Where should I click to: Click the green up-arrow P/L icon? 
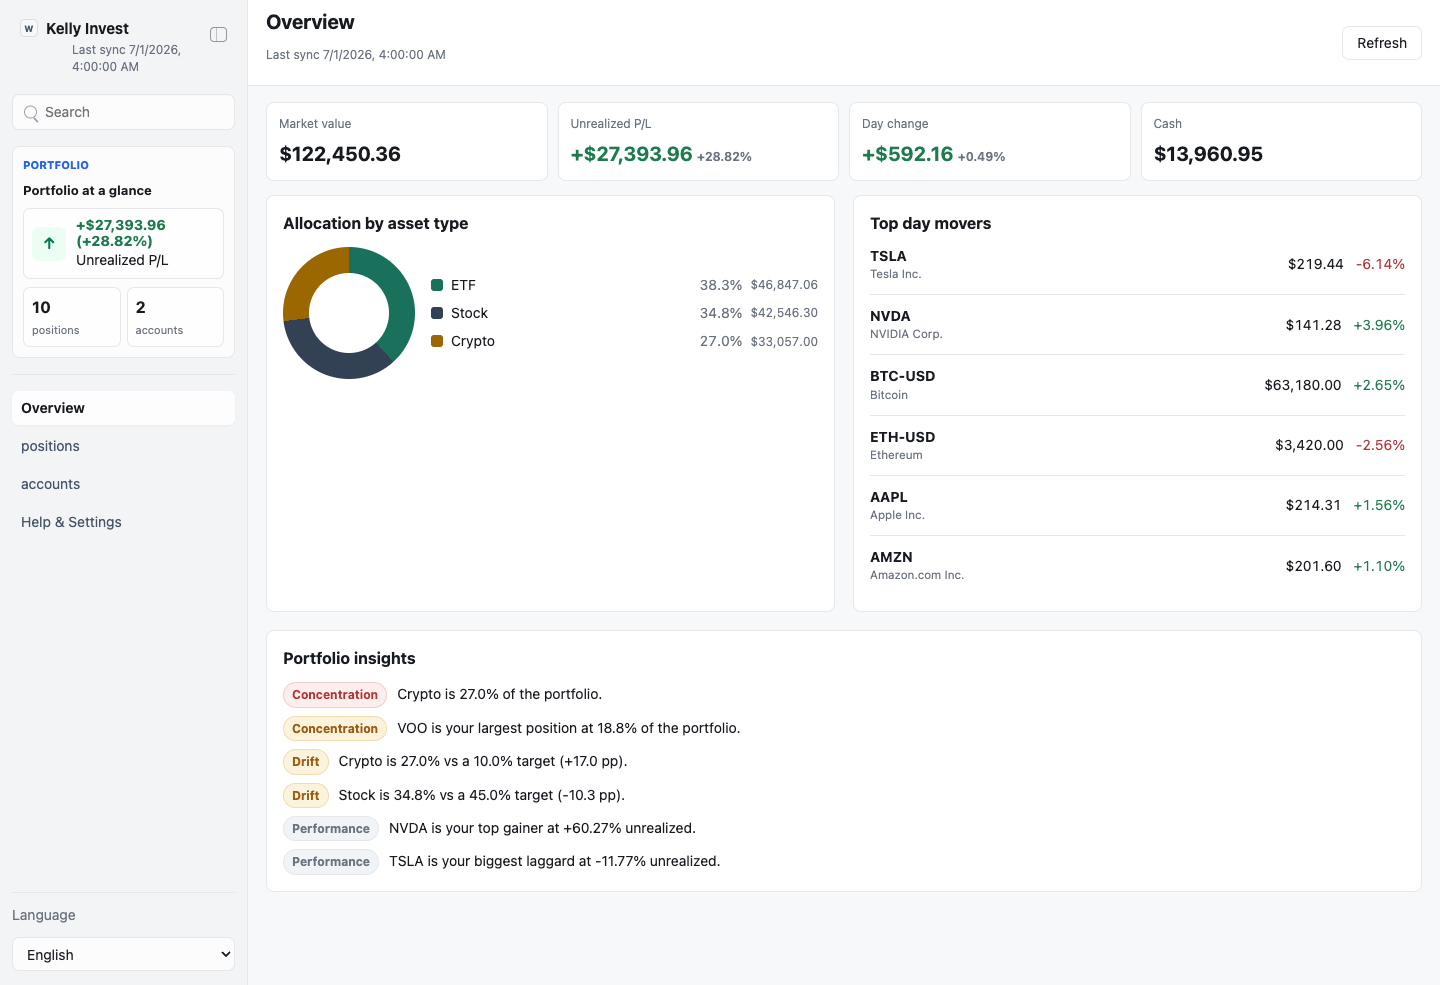tap(49, 243)
